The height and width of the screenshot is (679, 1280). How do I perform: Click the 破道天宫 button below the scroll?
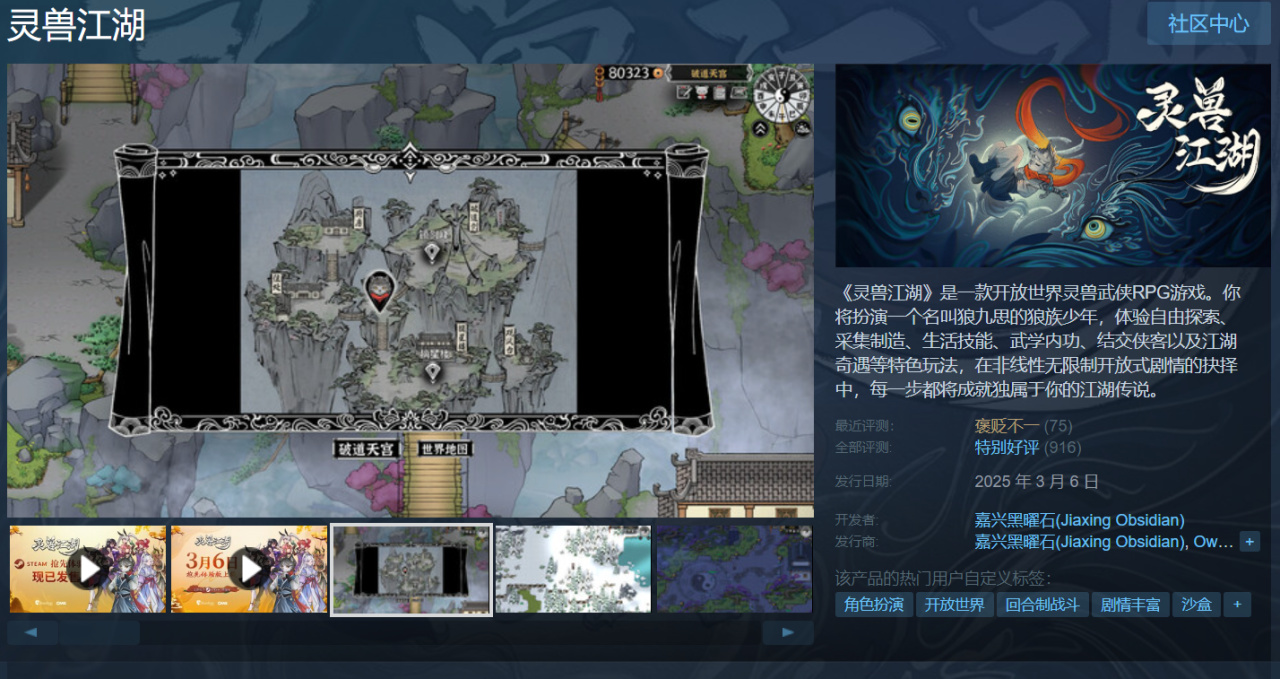[366, 449]
